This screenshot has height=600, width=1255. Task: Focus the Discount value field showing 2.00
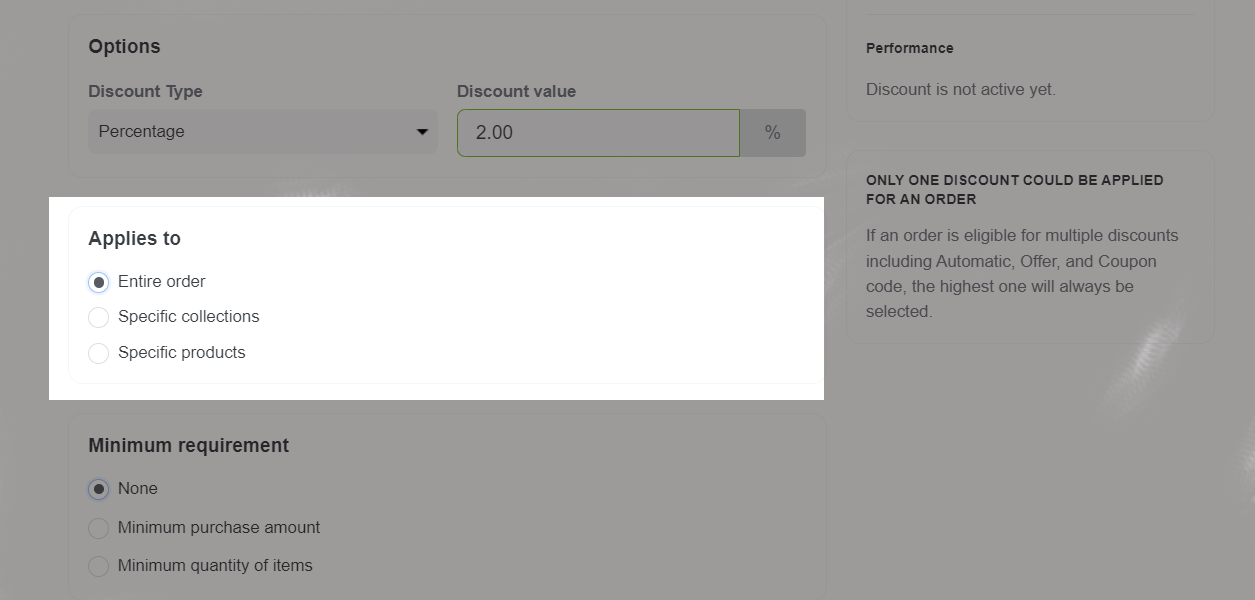[x=597, y=133]
